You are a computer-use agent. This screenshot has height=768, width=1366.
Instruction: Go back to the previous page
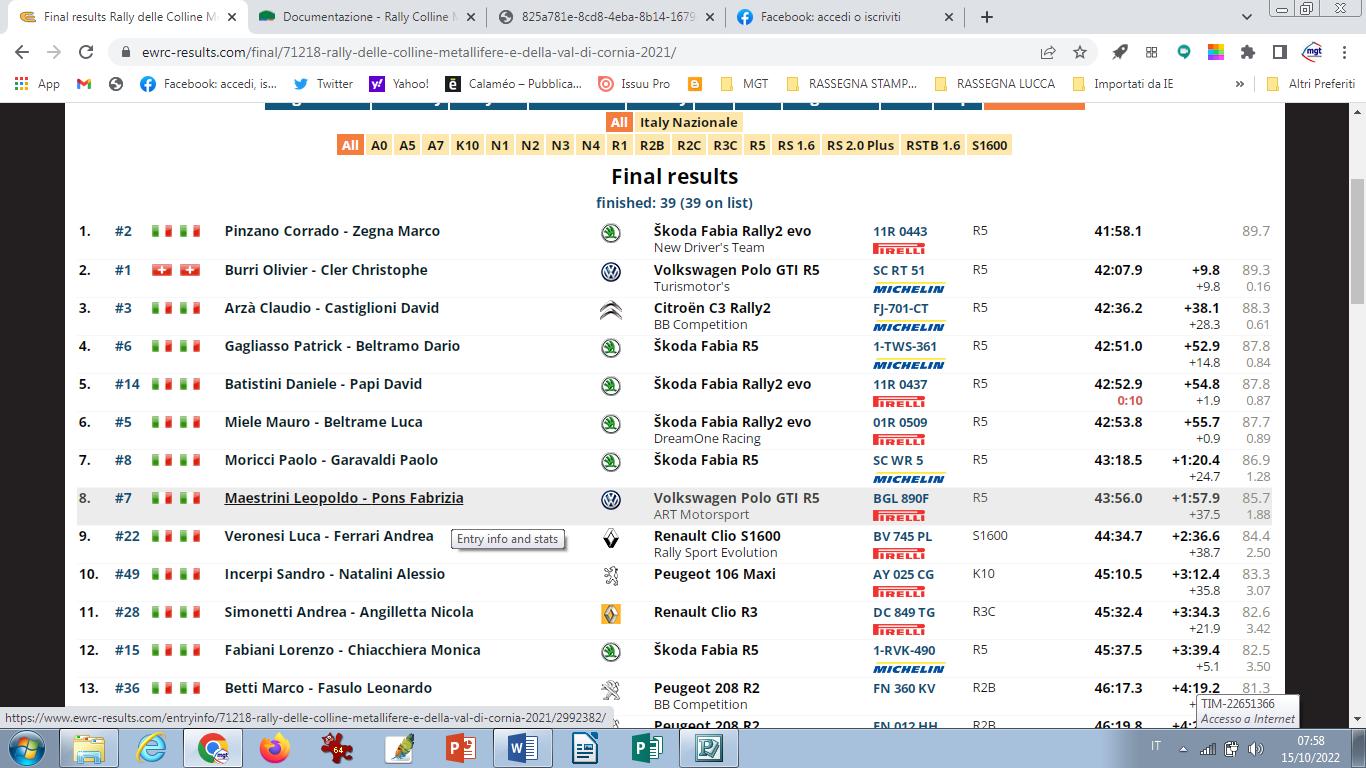pyautogui.click(x=22, y=52)
